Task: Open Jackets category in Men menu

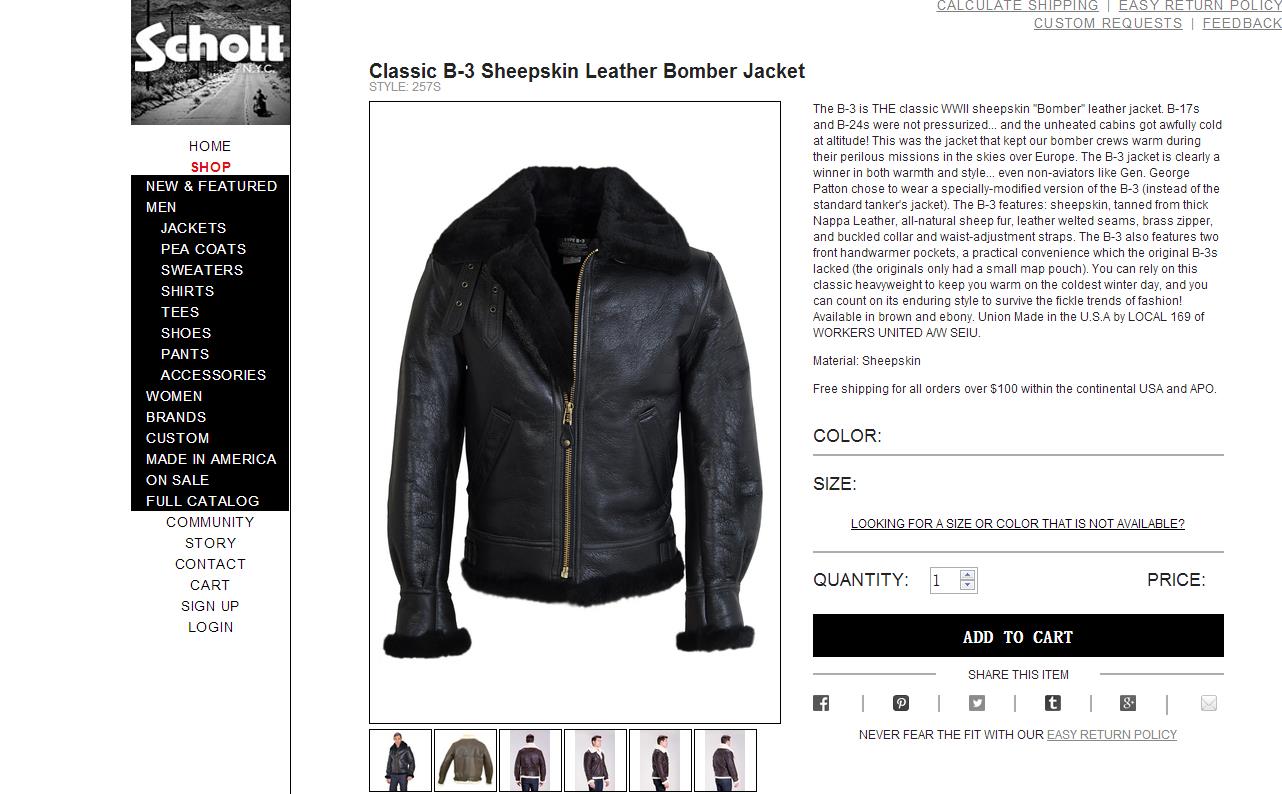Action: coord(193,228)
